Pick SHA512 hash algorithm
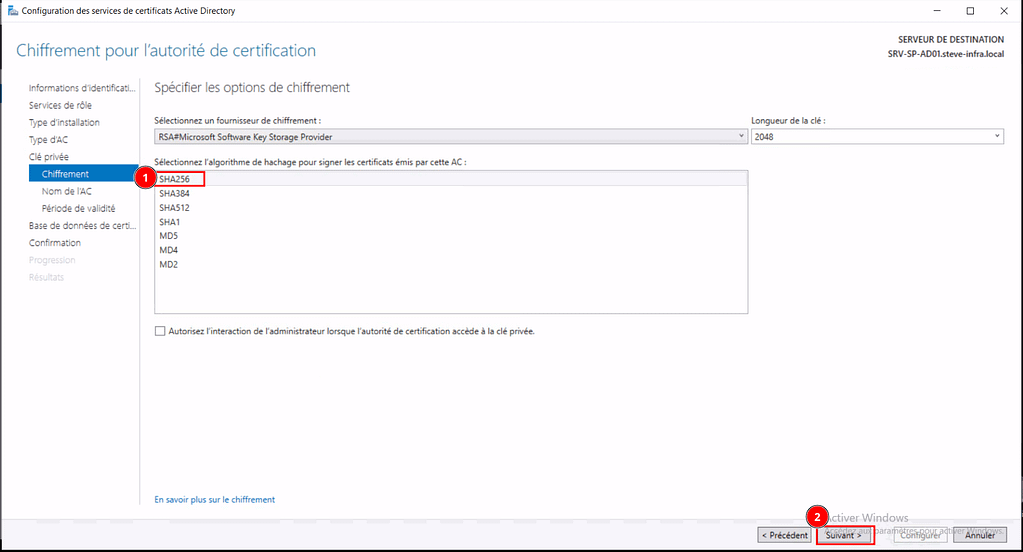1023x552 pixels. pos(175,208)
